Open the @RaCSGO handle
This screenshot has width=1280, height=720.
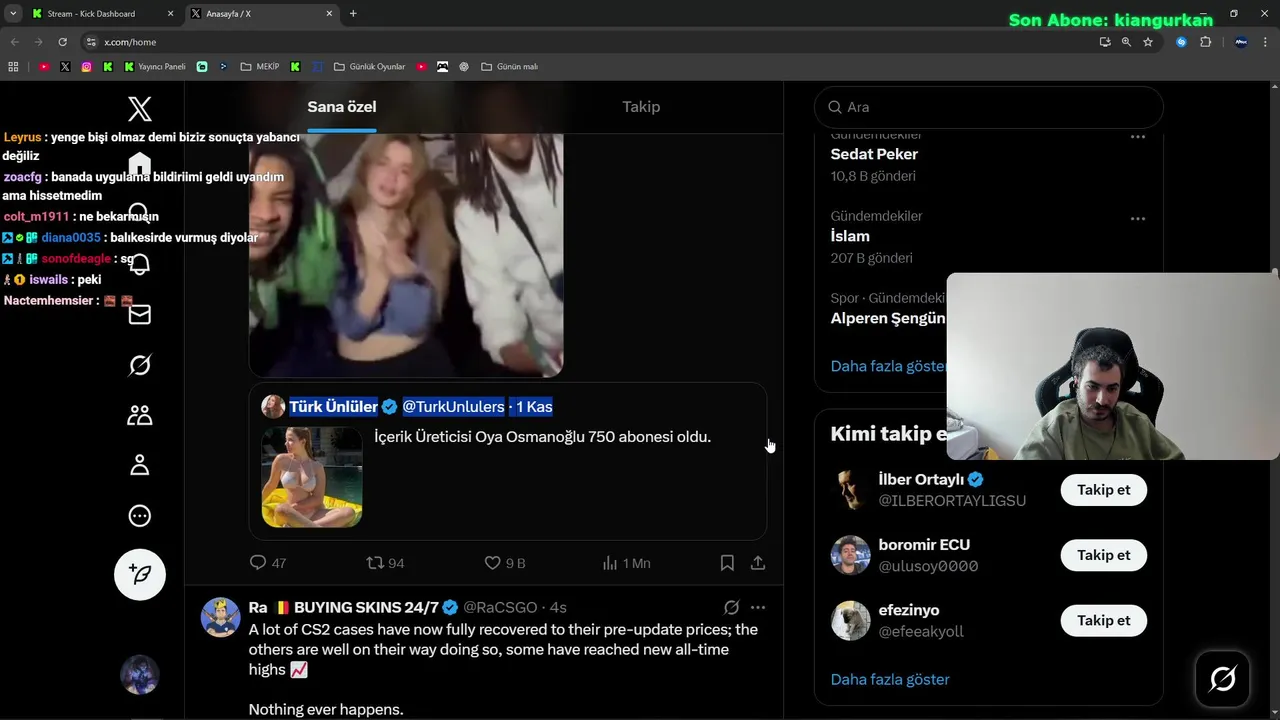click(500, 607)
